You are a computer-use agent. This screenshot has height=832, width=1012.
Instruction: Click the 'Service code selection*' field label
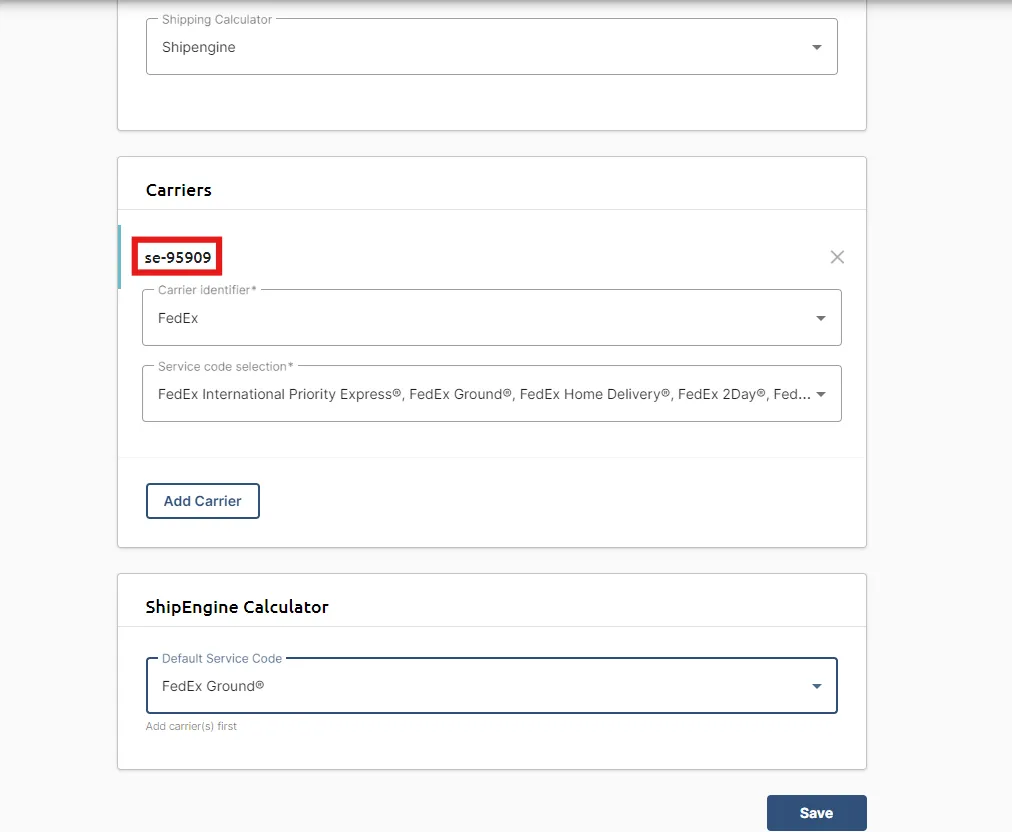click(225, 367)
